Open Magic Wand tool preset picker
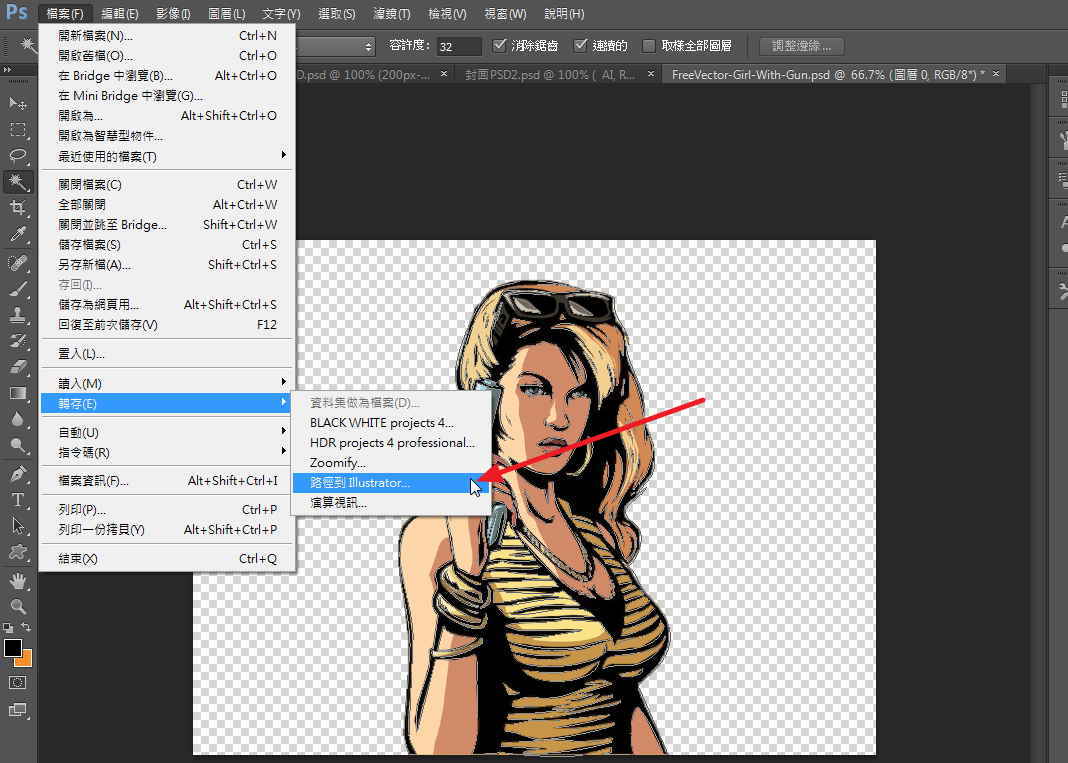This screenshot has height=763, width=1068. (x=27, y=46)
